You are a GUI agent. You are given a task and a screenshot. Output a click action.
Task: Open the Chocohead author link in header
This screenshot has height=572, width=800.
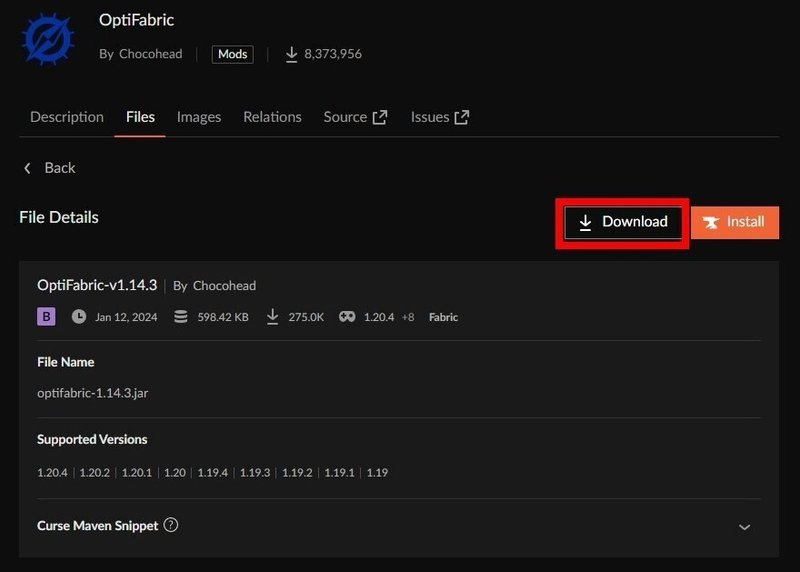pos(151,54)
